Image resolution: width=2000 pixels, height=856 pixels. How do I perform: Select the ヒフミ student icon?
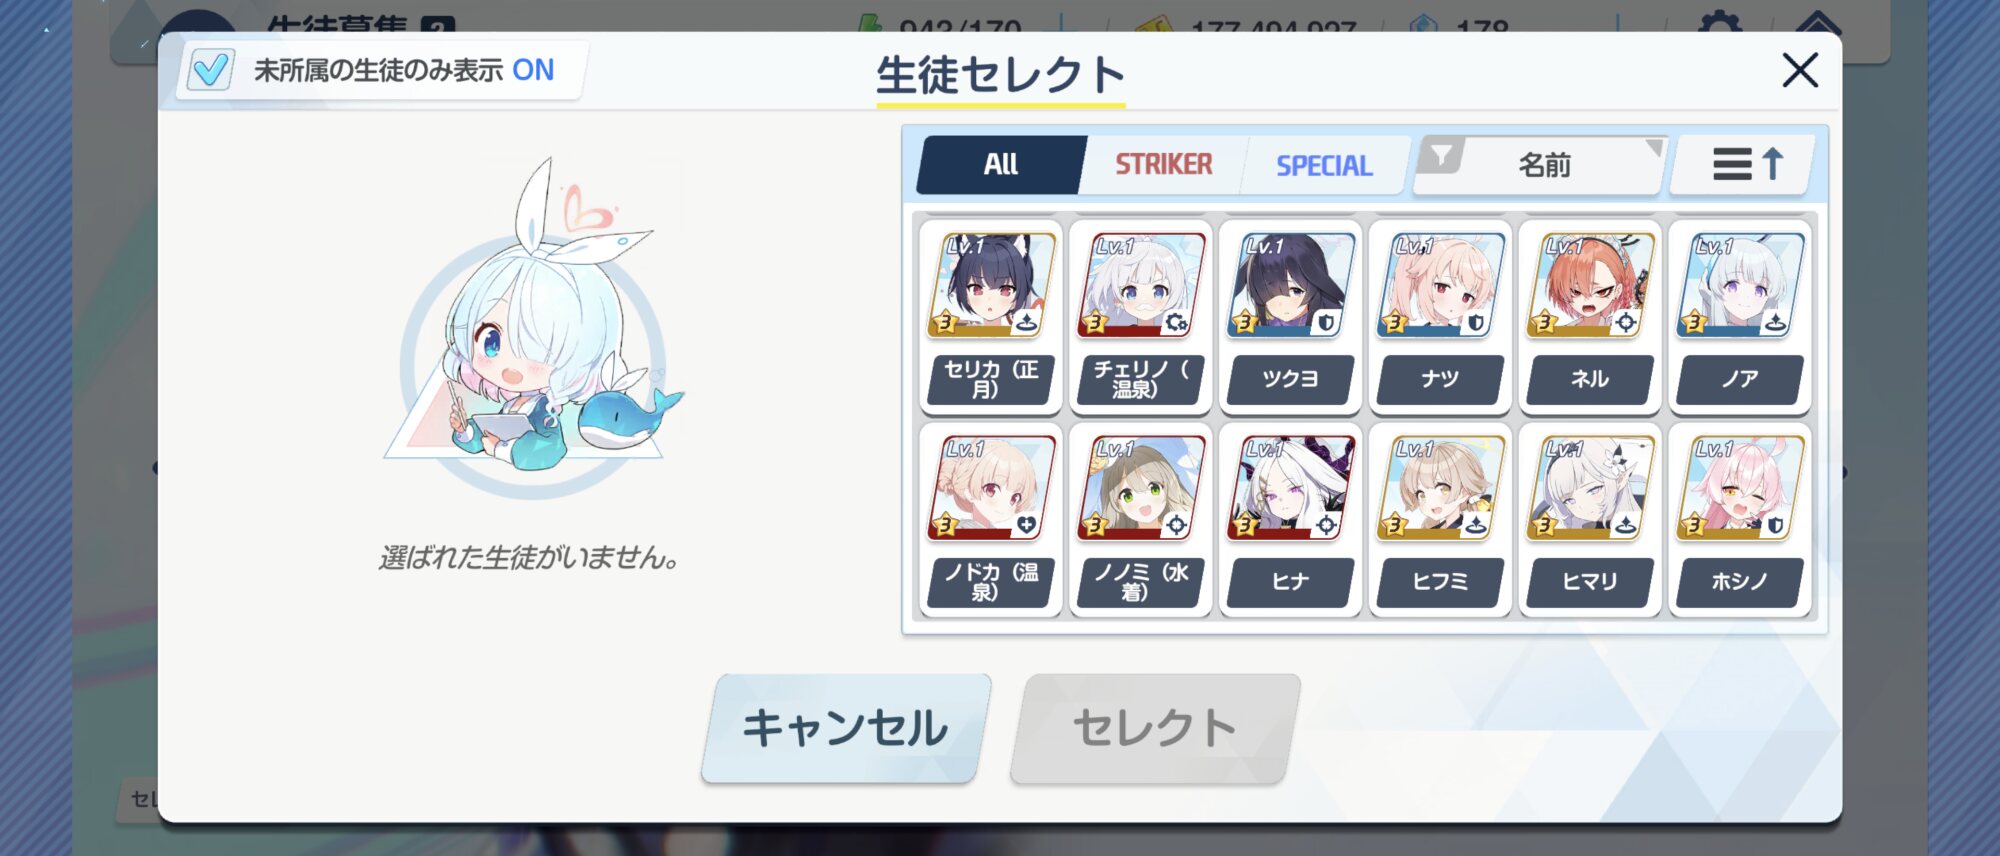1440,489
